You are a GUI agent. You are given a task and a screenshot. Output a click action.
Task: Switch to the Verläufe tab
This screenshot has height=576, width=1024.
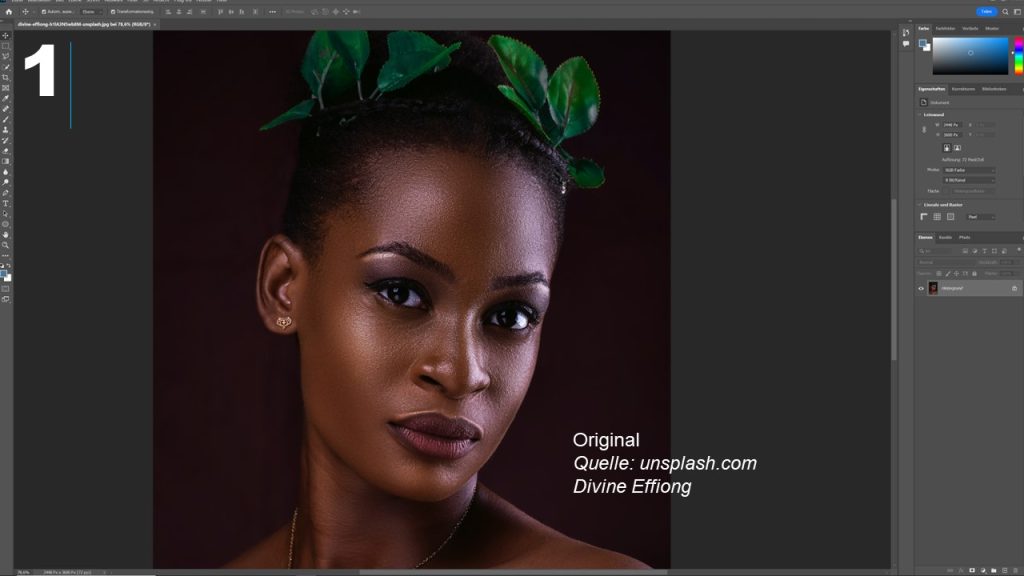[970, 29]
